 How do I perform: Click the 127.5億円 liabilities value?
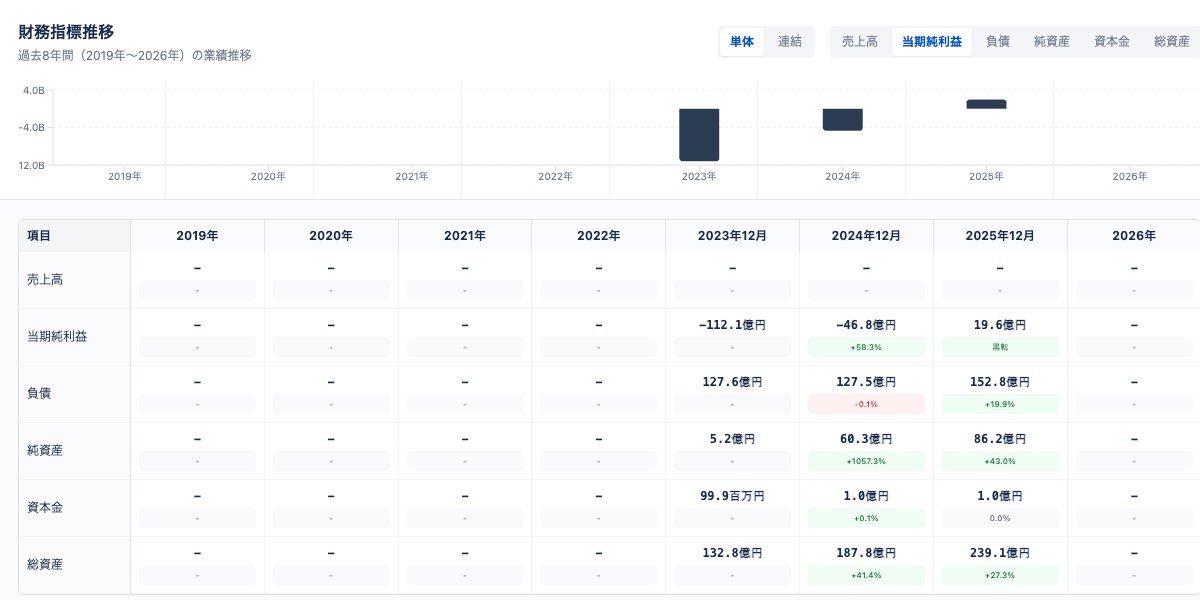866,382
